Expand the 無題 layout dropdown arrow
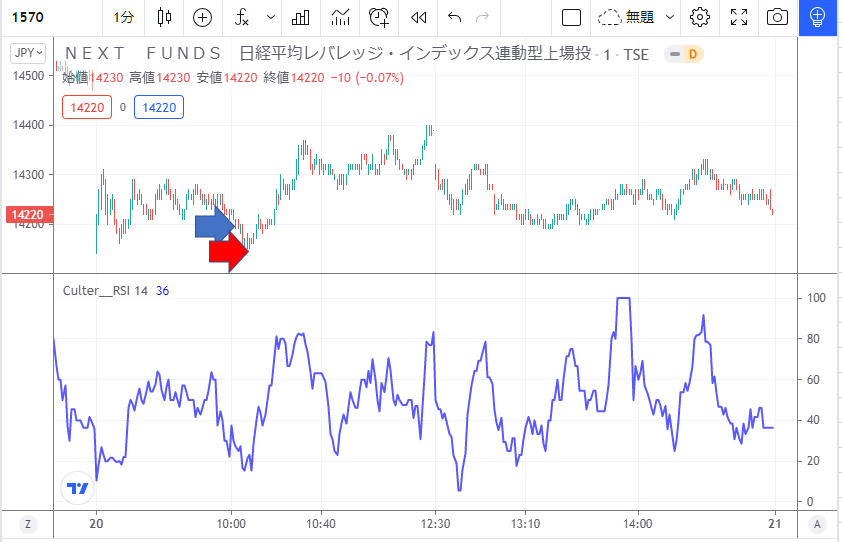 coord(670,17)
